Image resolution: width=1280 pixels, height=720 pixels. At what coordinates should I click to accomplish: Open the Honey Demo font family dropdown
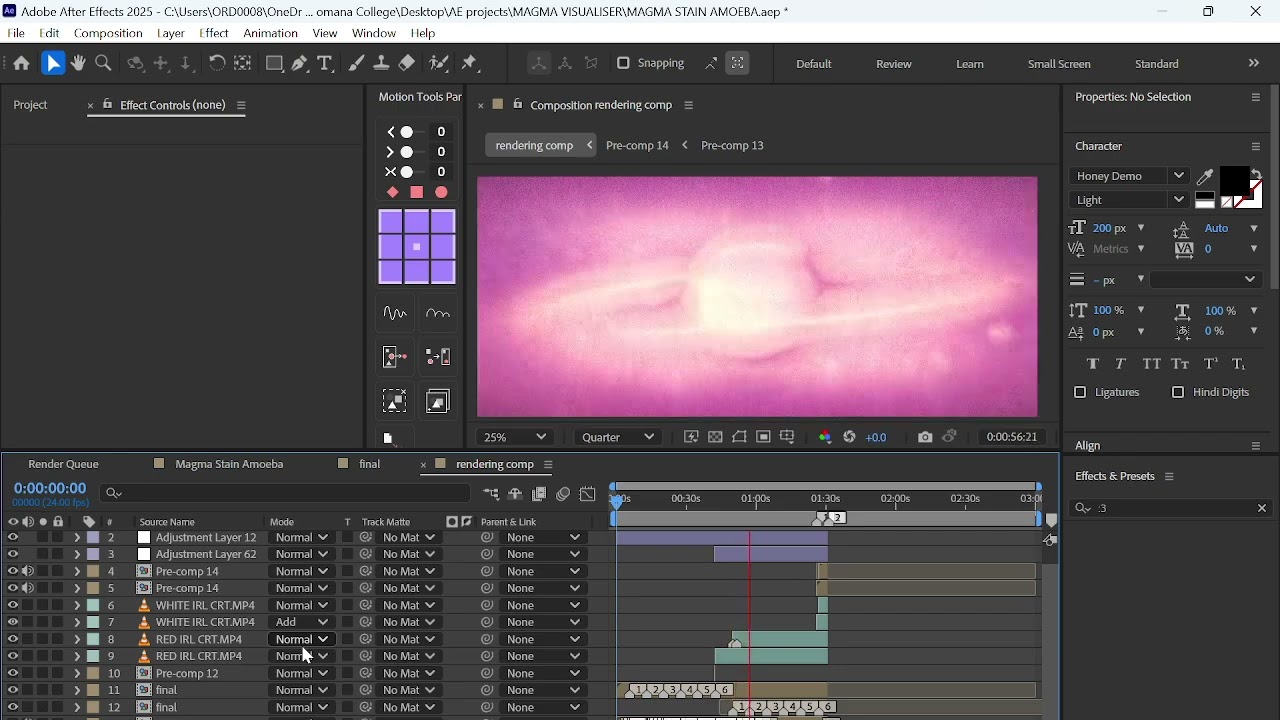(x=1130, y=177)
